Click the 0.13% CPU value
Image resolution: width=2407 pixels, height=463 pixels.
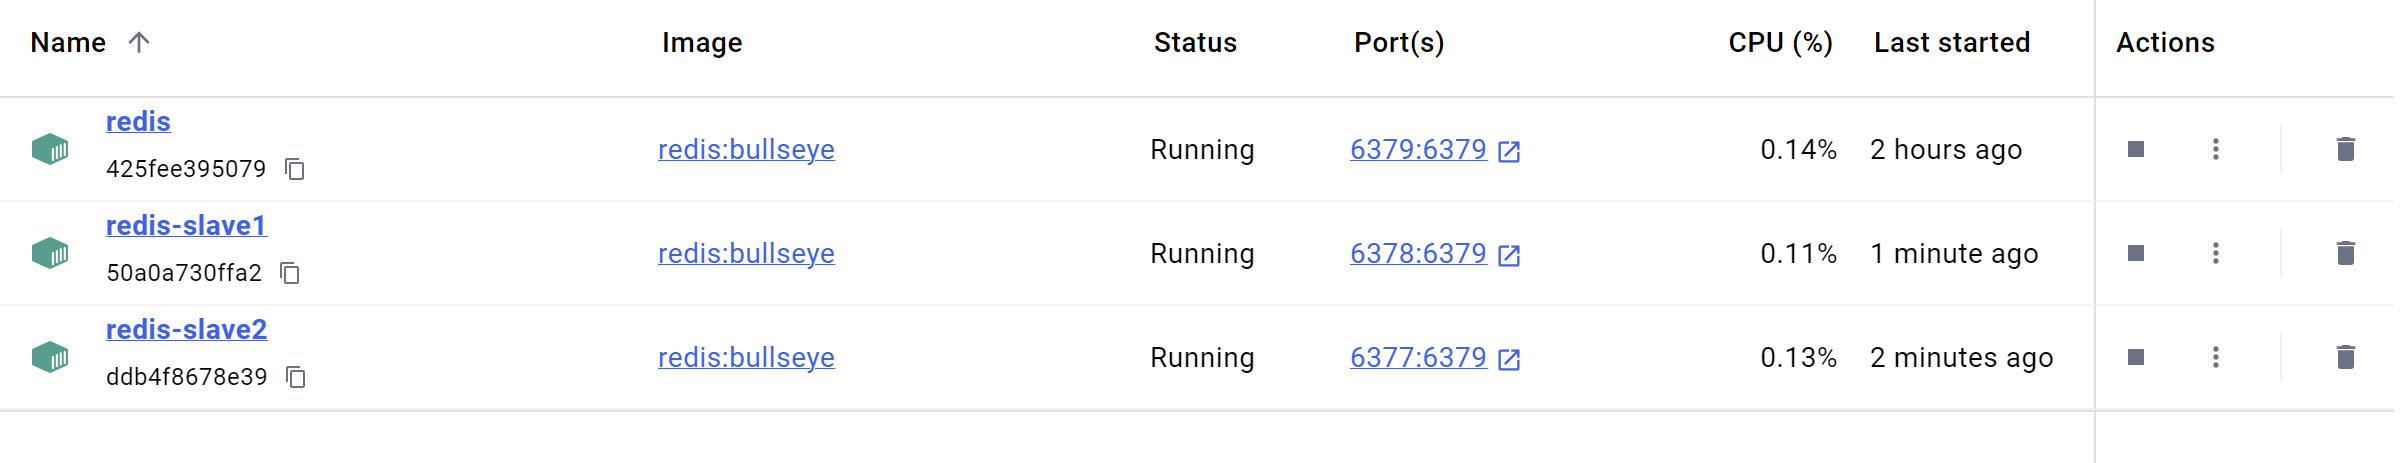(x=1798, y=357)
